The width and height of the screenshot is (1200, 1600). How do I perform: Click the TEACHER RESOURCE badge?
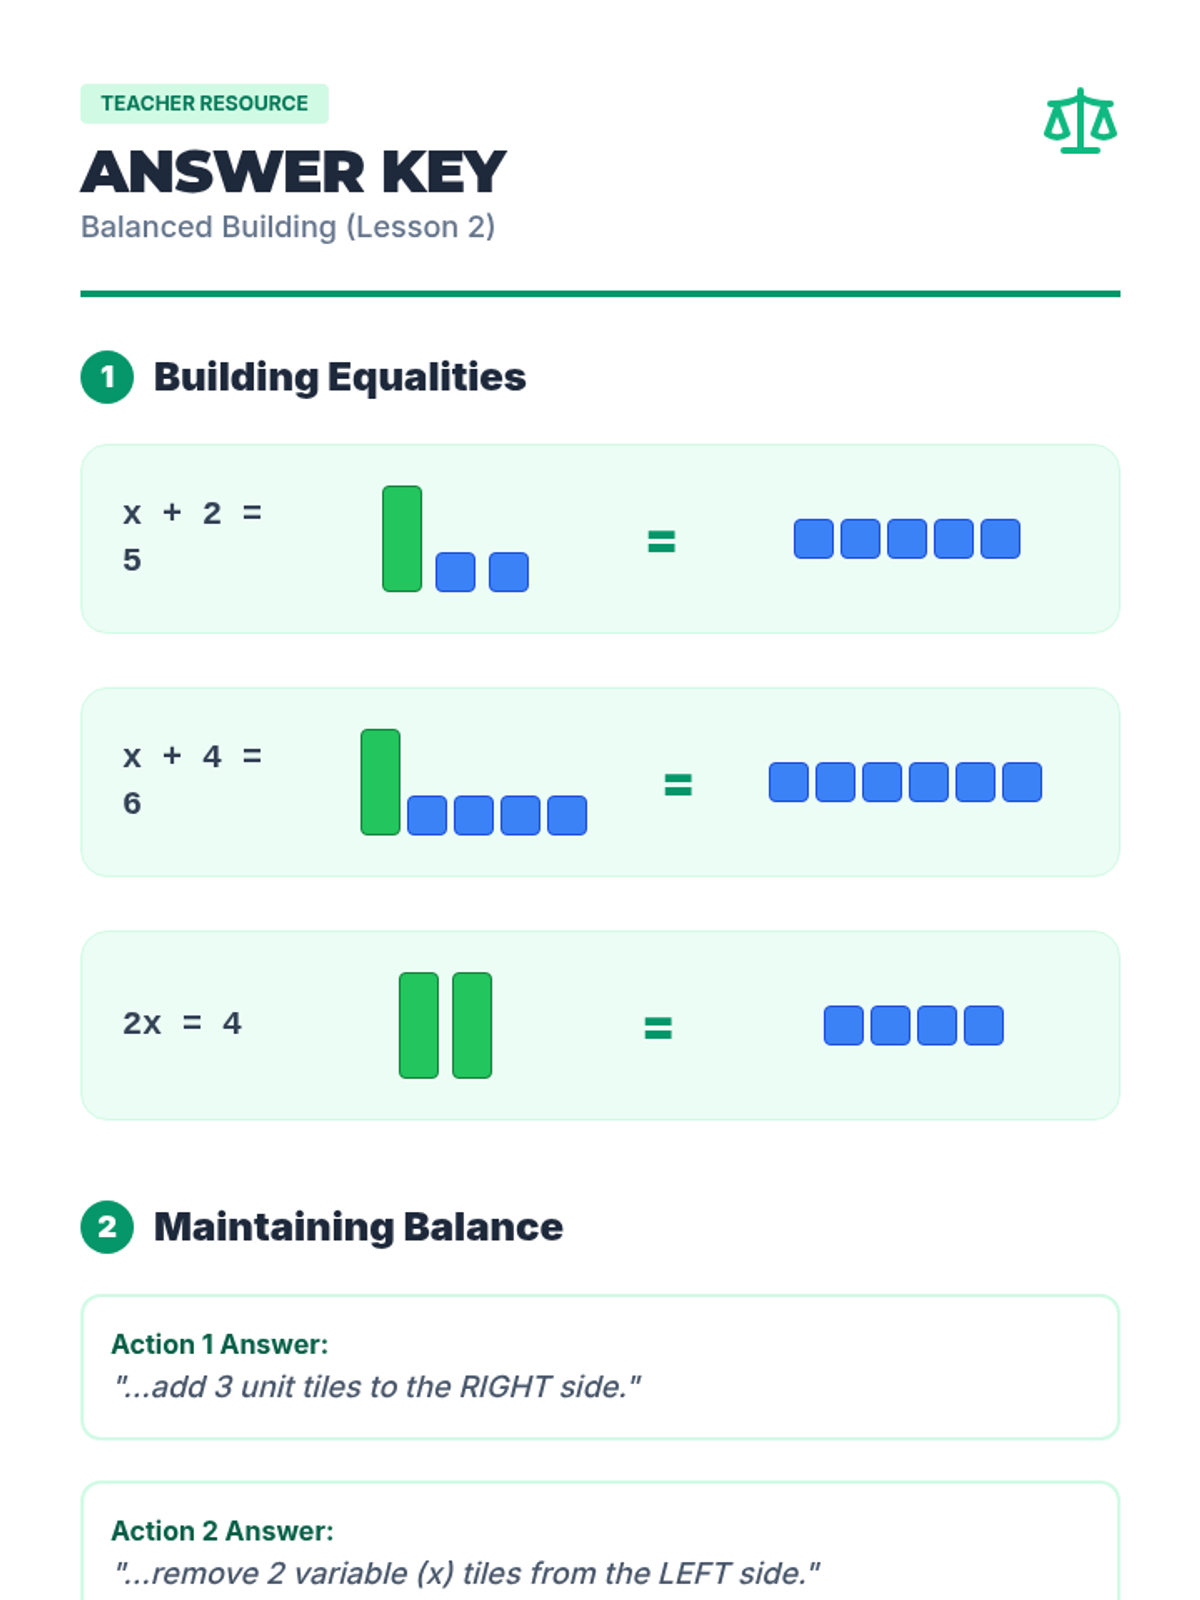pos(204,104)
